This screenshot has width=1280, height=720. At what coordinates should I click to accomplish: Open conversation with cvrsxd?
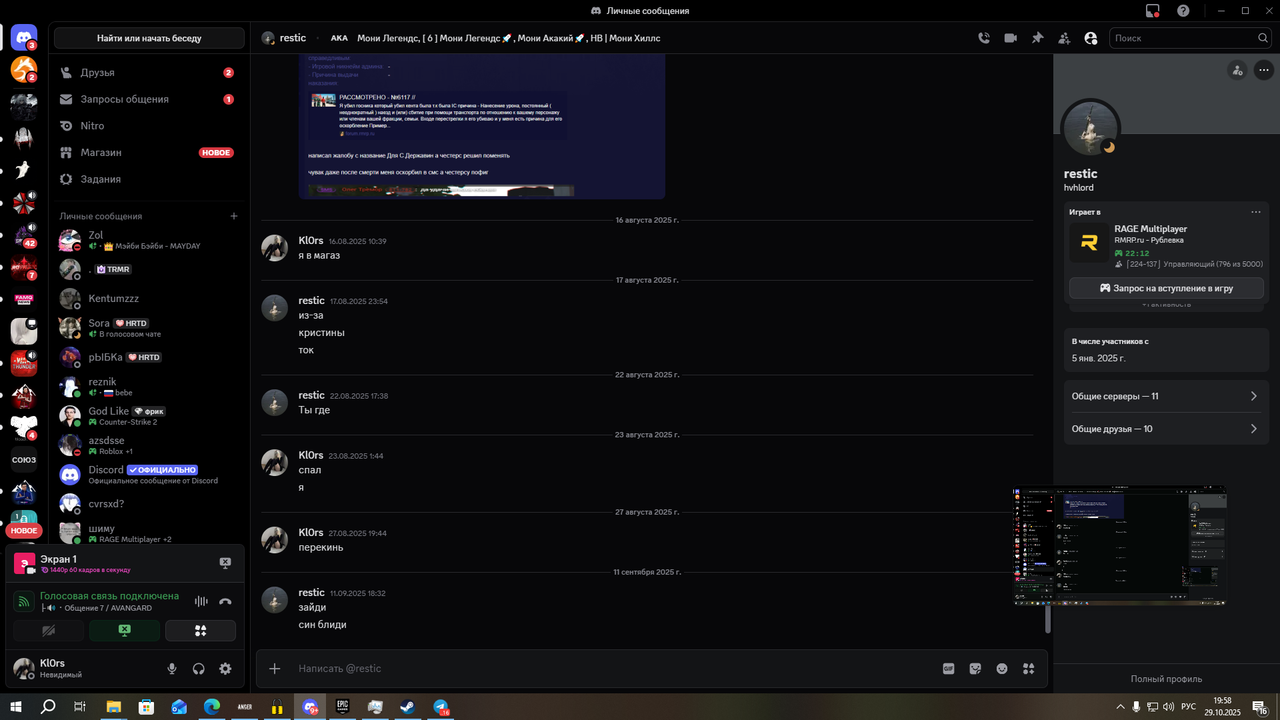pyautogui.click(x=149, y=504)
